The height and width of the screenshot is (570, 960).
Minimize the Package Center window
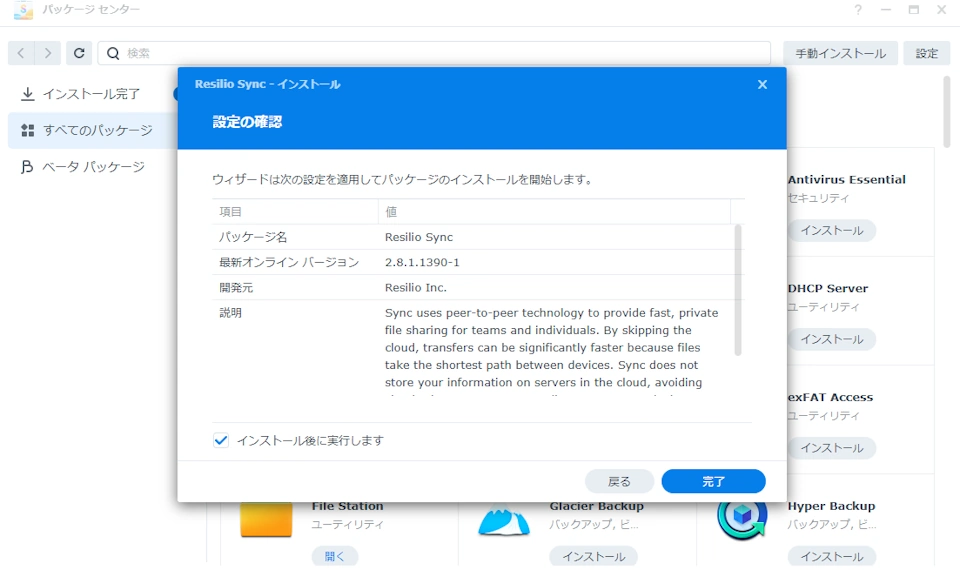pyautogui.click(x=886, y=10)
